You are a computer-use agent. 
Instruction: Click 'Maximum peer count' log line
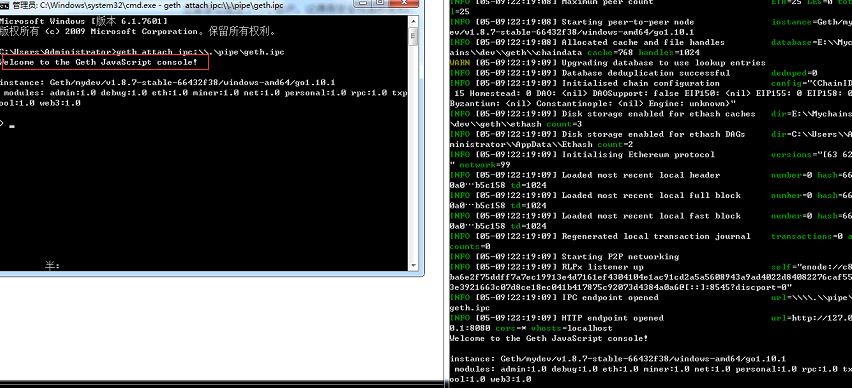pyautogui.click(x=608, y=2)
